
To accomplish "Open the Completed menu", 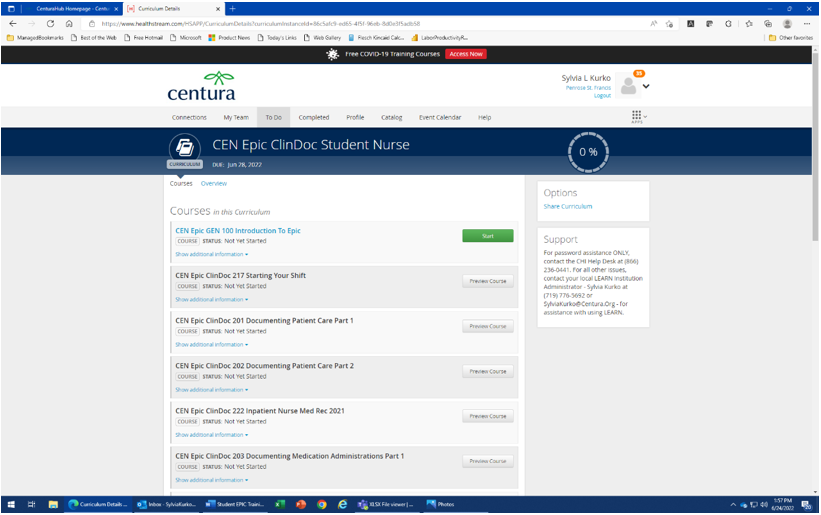I will [314, 117].
